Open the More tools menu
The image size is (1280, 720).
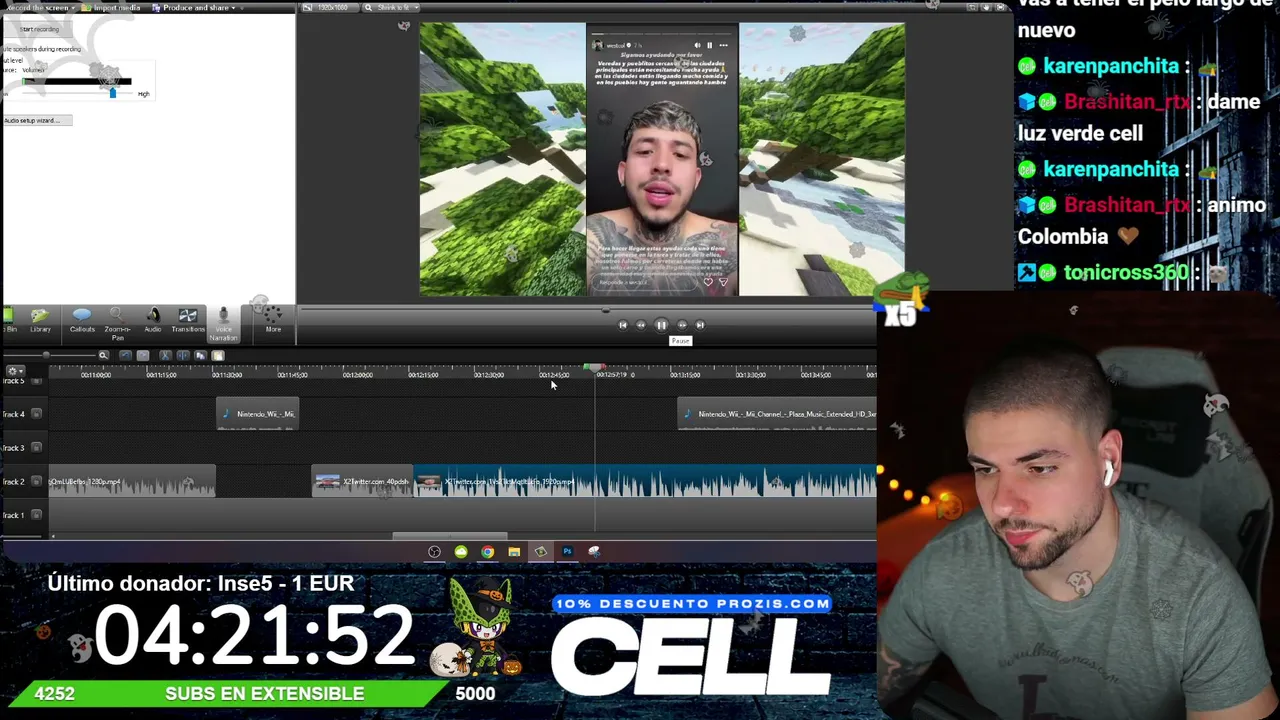273,320
